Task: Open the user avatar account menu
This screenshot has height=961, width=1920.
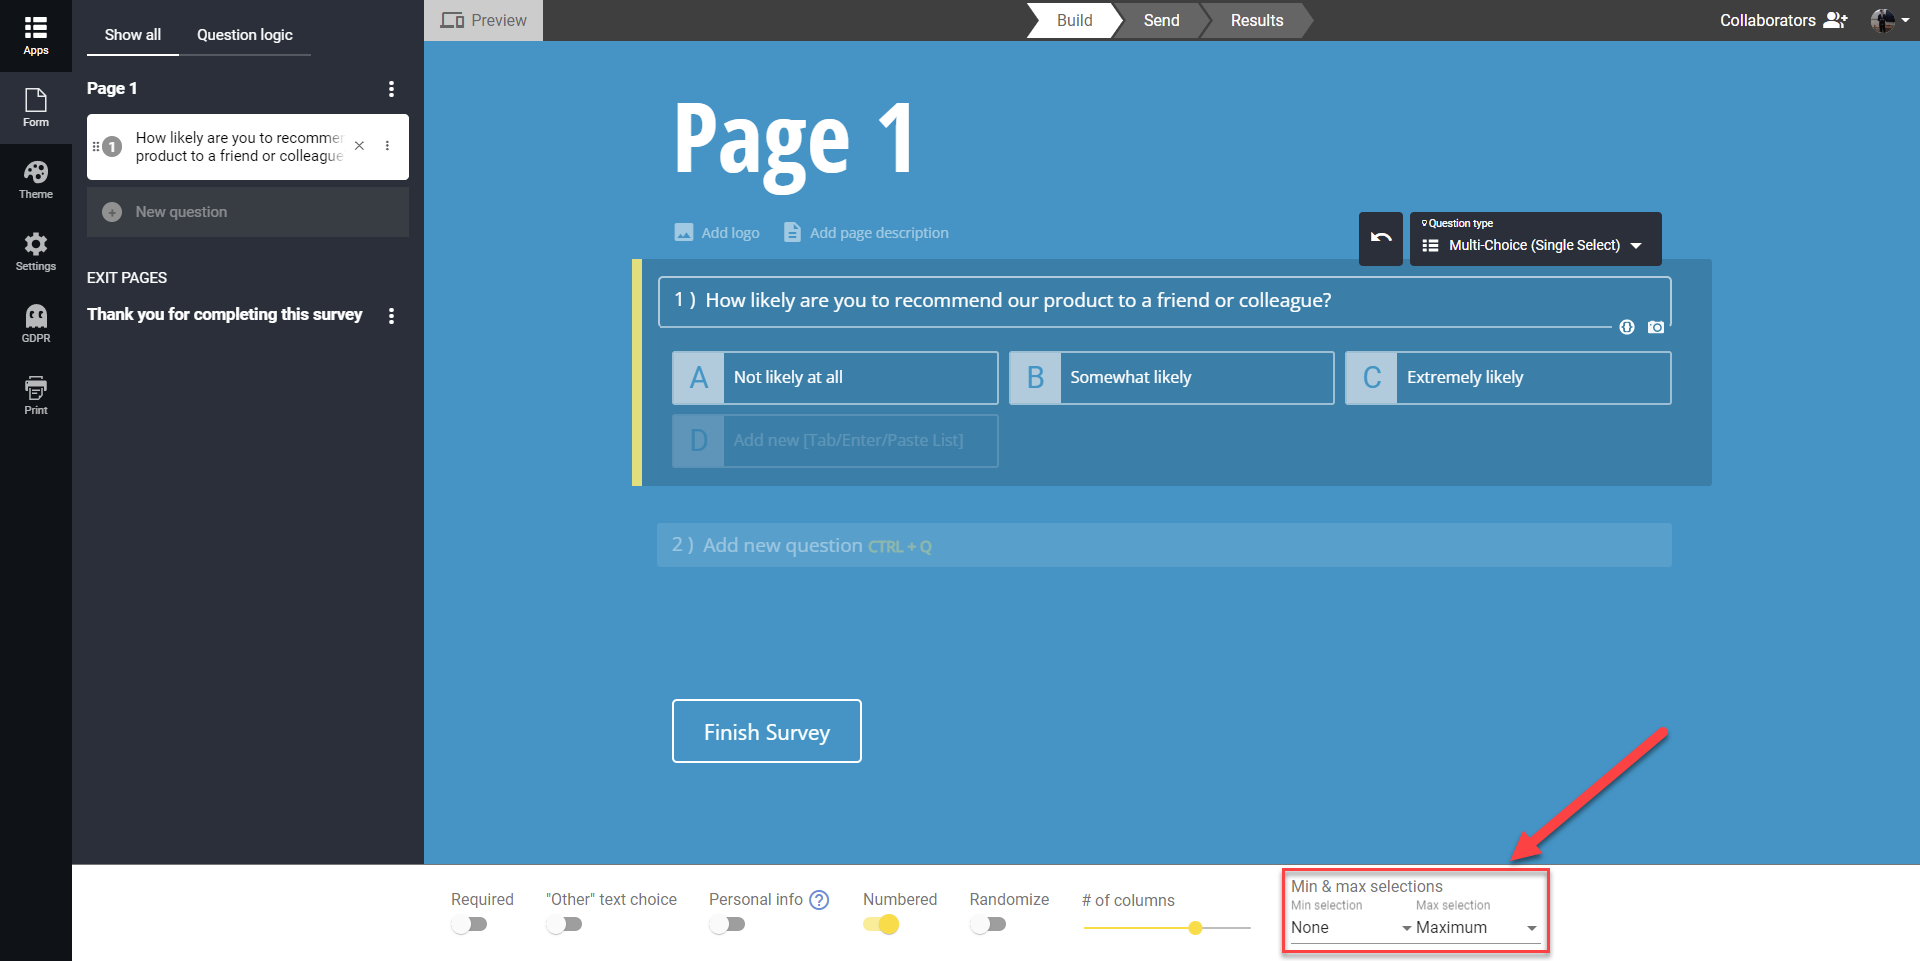Action: click(1890, 20)
